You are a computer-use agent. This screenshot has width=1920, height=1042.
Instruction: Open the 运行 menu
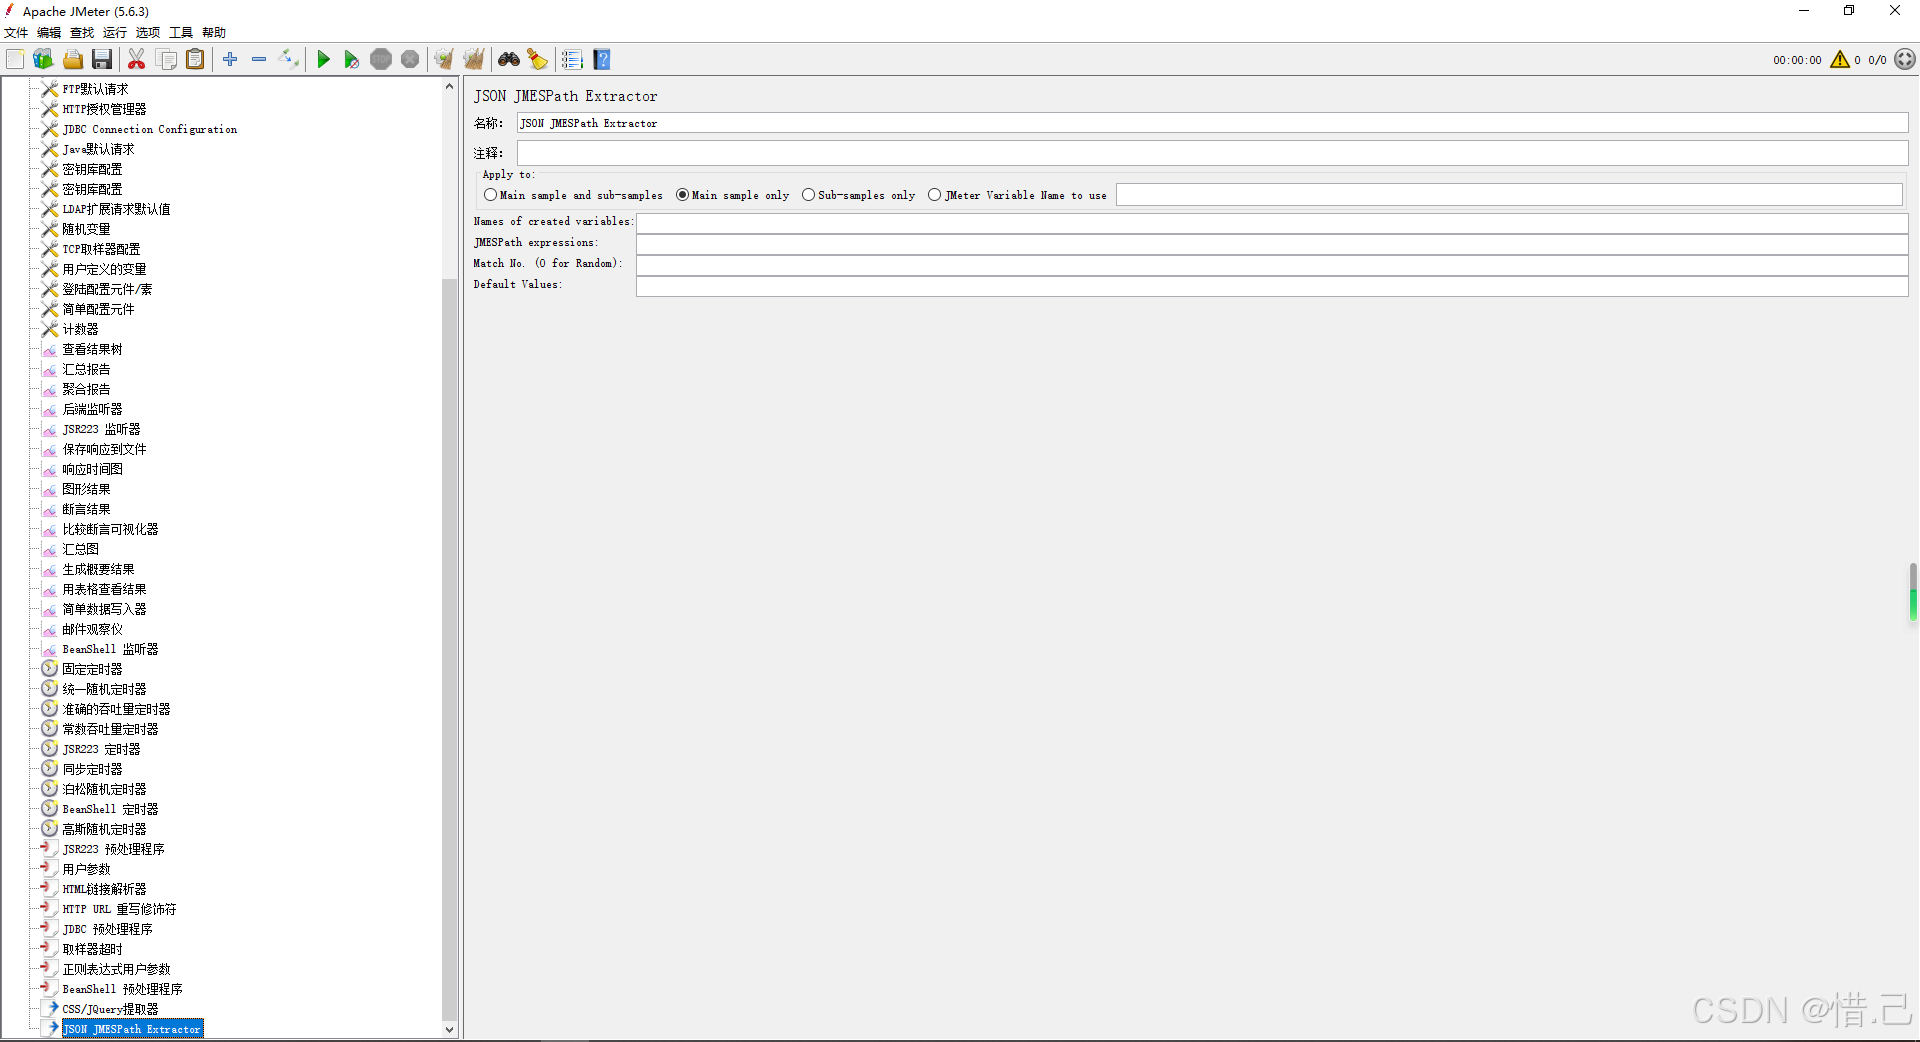pyautogui.click(x=114, y=33)
